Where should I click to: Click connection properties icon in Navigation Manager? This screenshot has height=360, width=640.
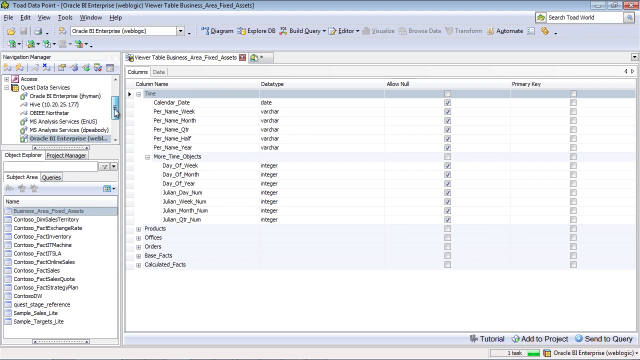tap(62, 68)
